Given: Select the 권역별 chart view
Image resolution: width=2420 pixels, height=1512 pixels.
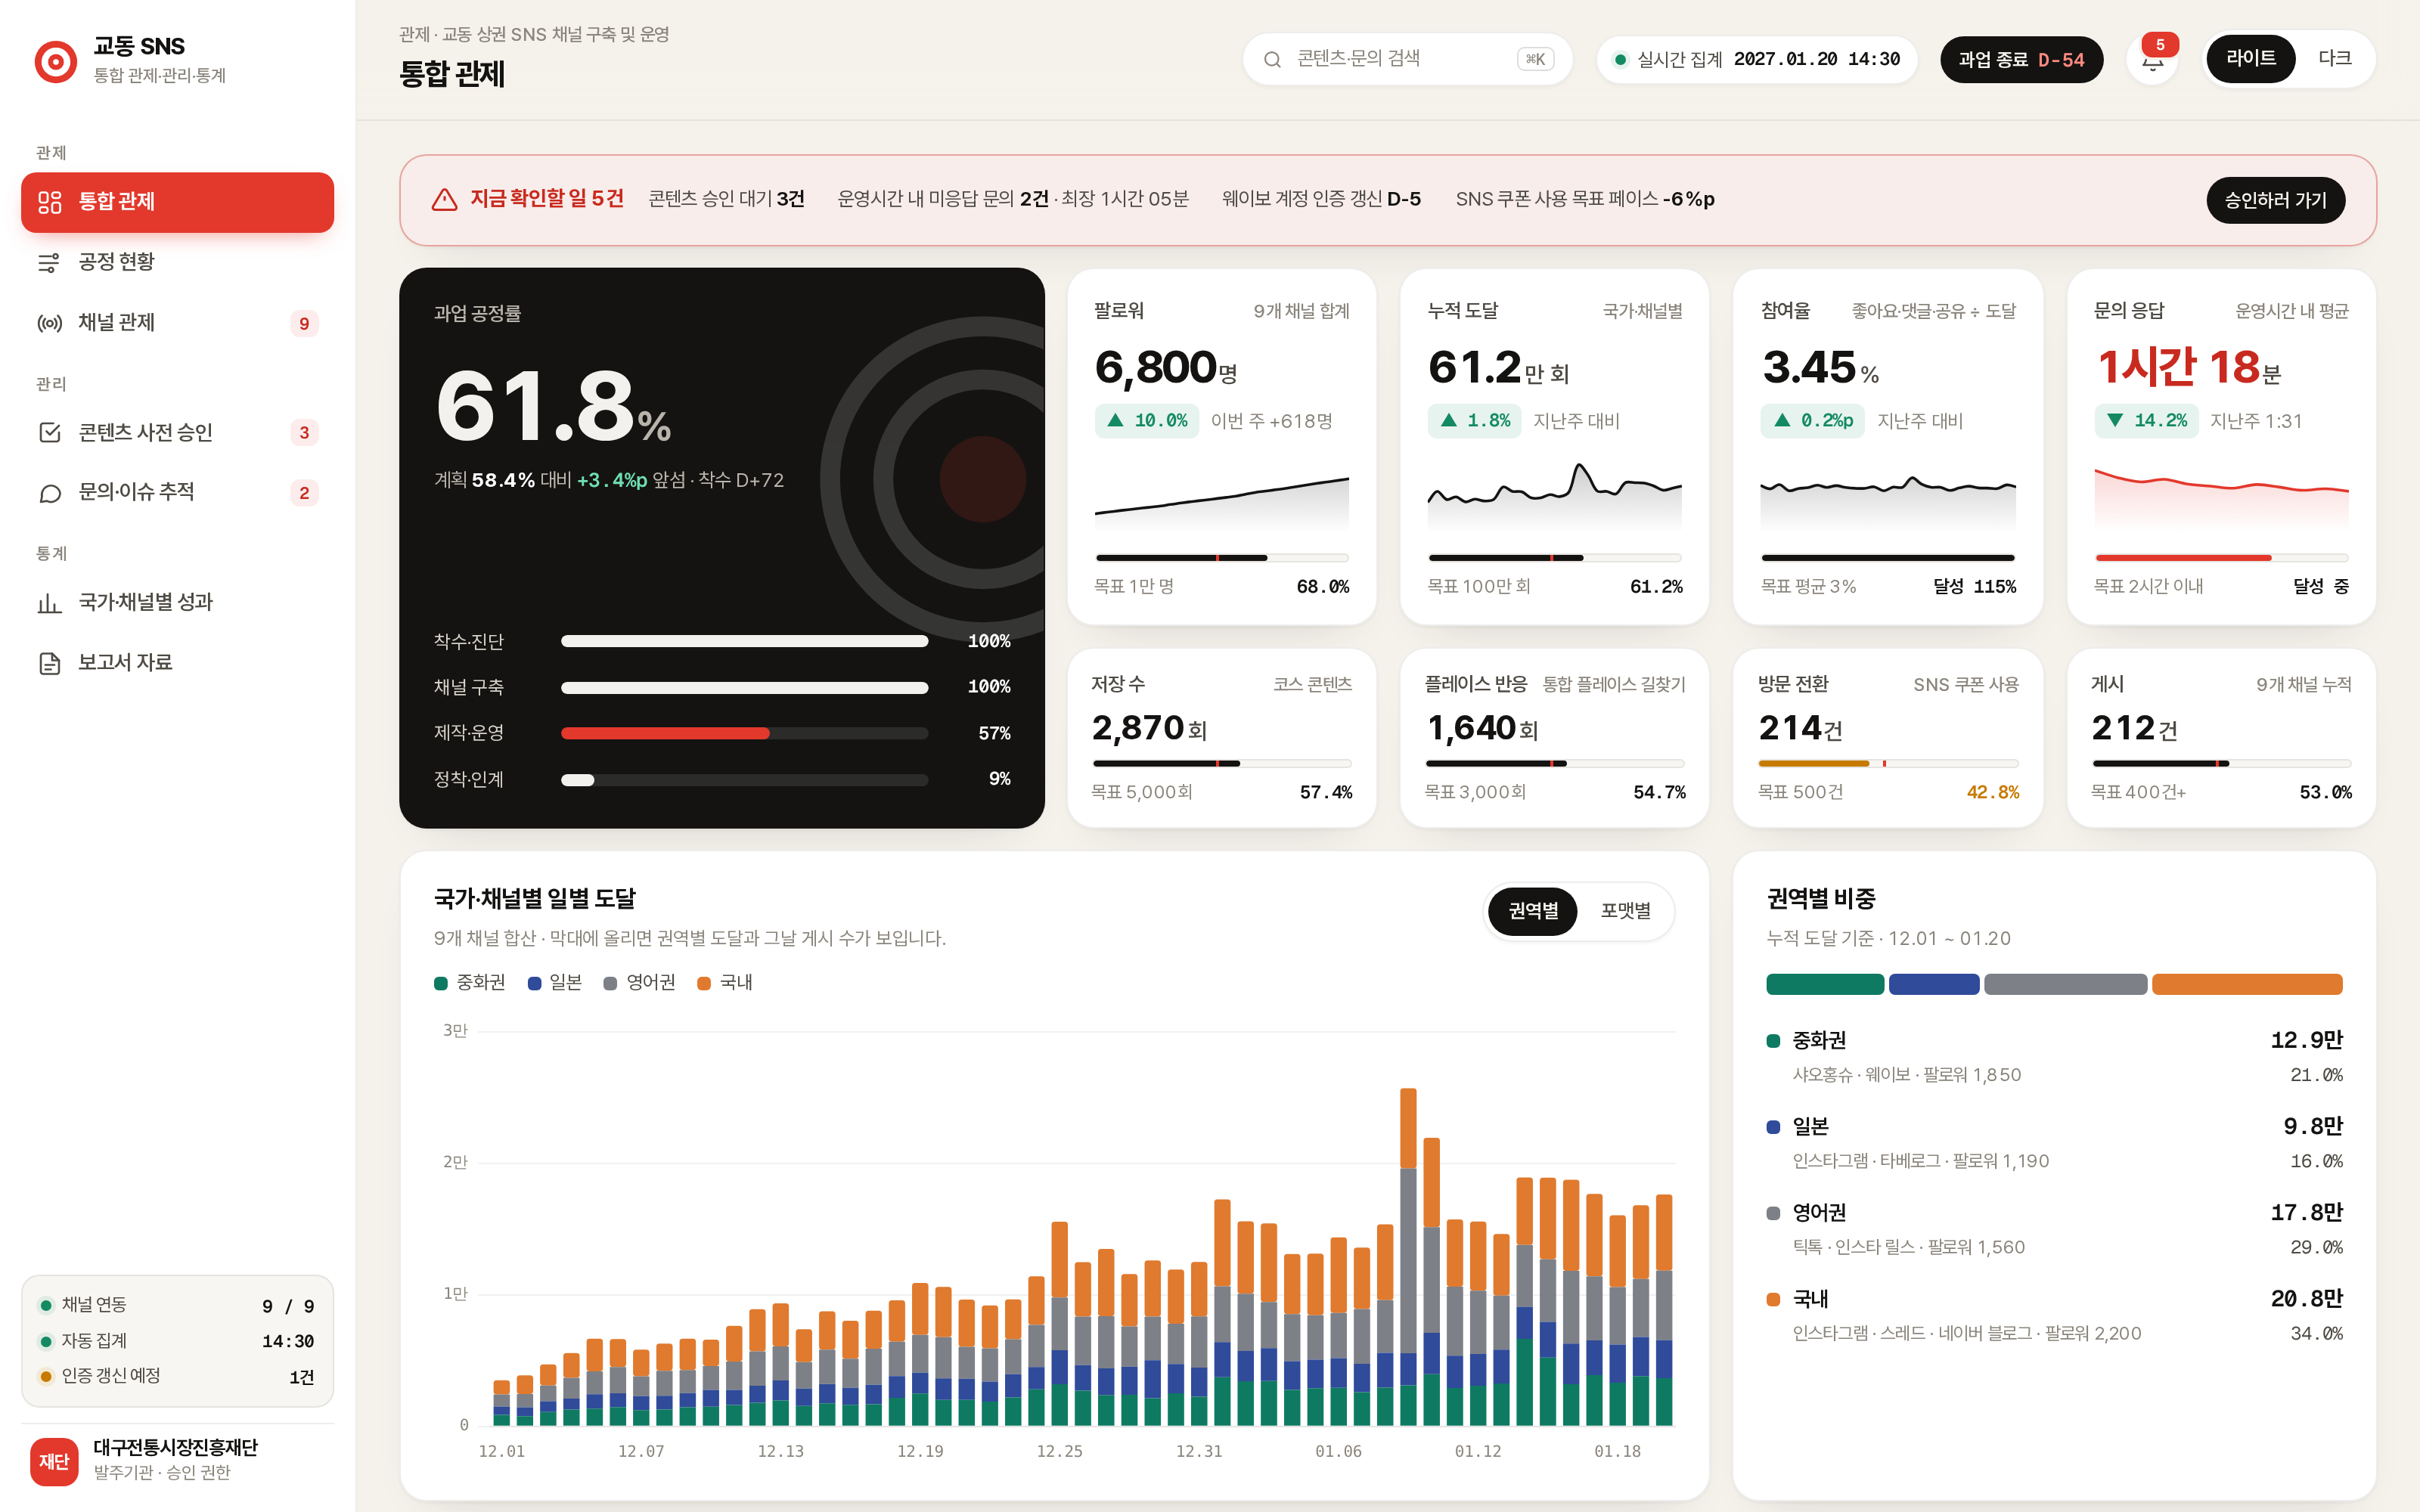Looking at the screenshot, I should coord(1533,911).
